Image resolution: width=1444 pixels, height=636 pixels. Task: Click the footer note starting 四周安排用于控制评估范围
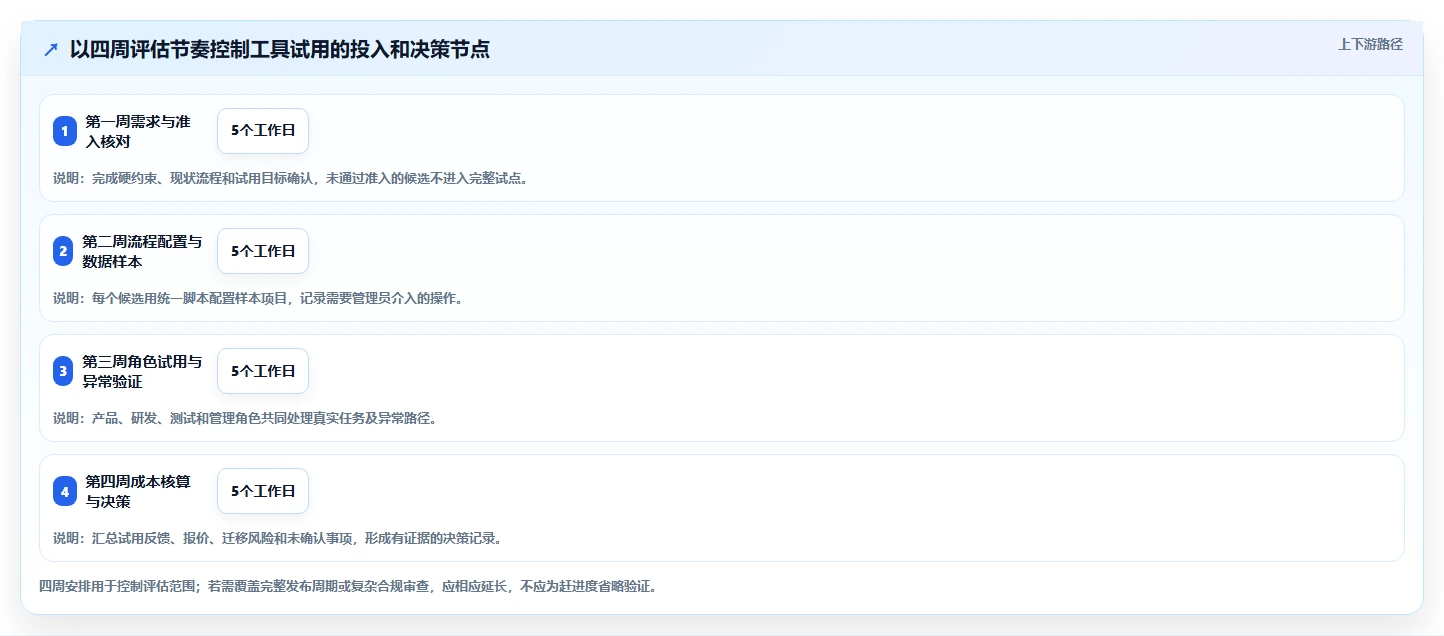click(x=348, y=586)
